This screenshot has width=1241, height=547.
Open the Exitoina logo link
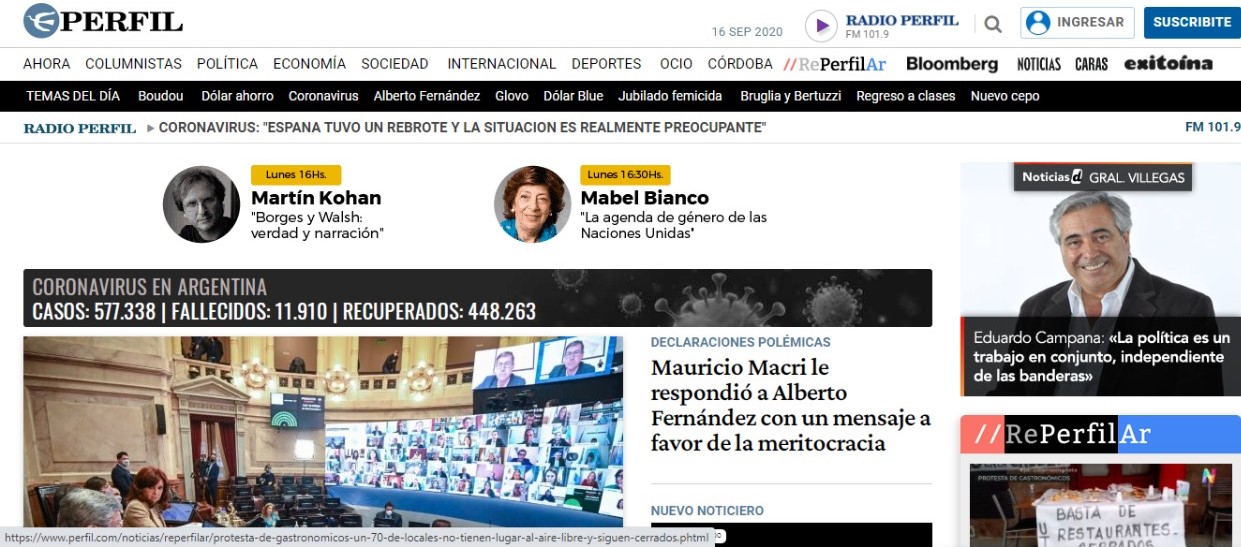click(x=1168, y=64)
